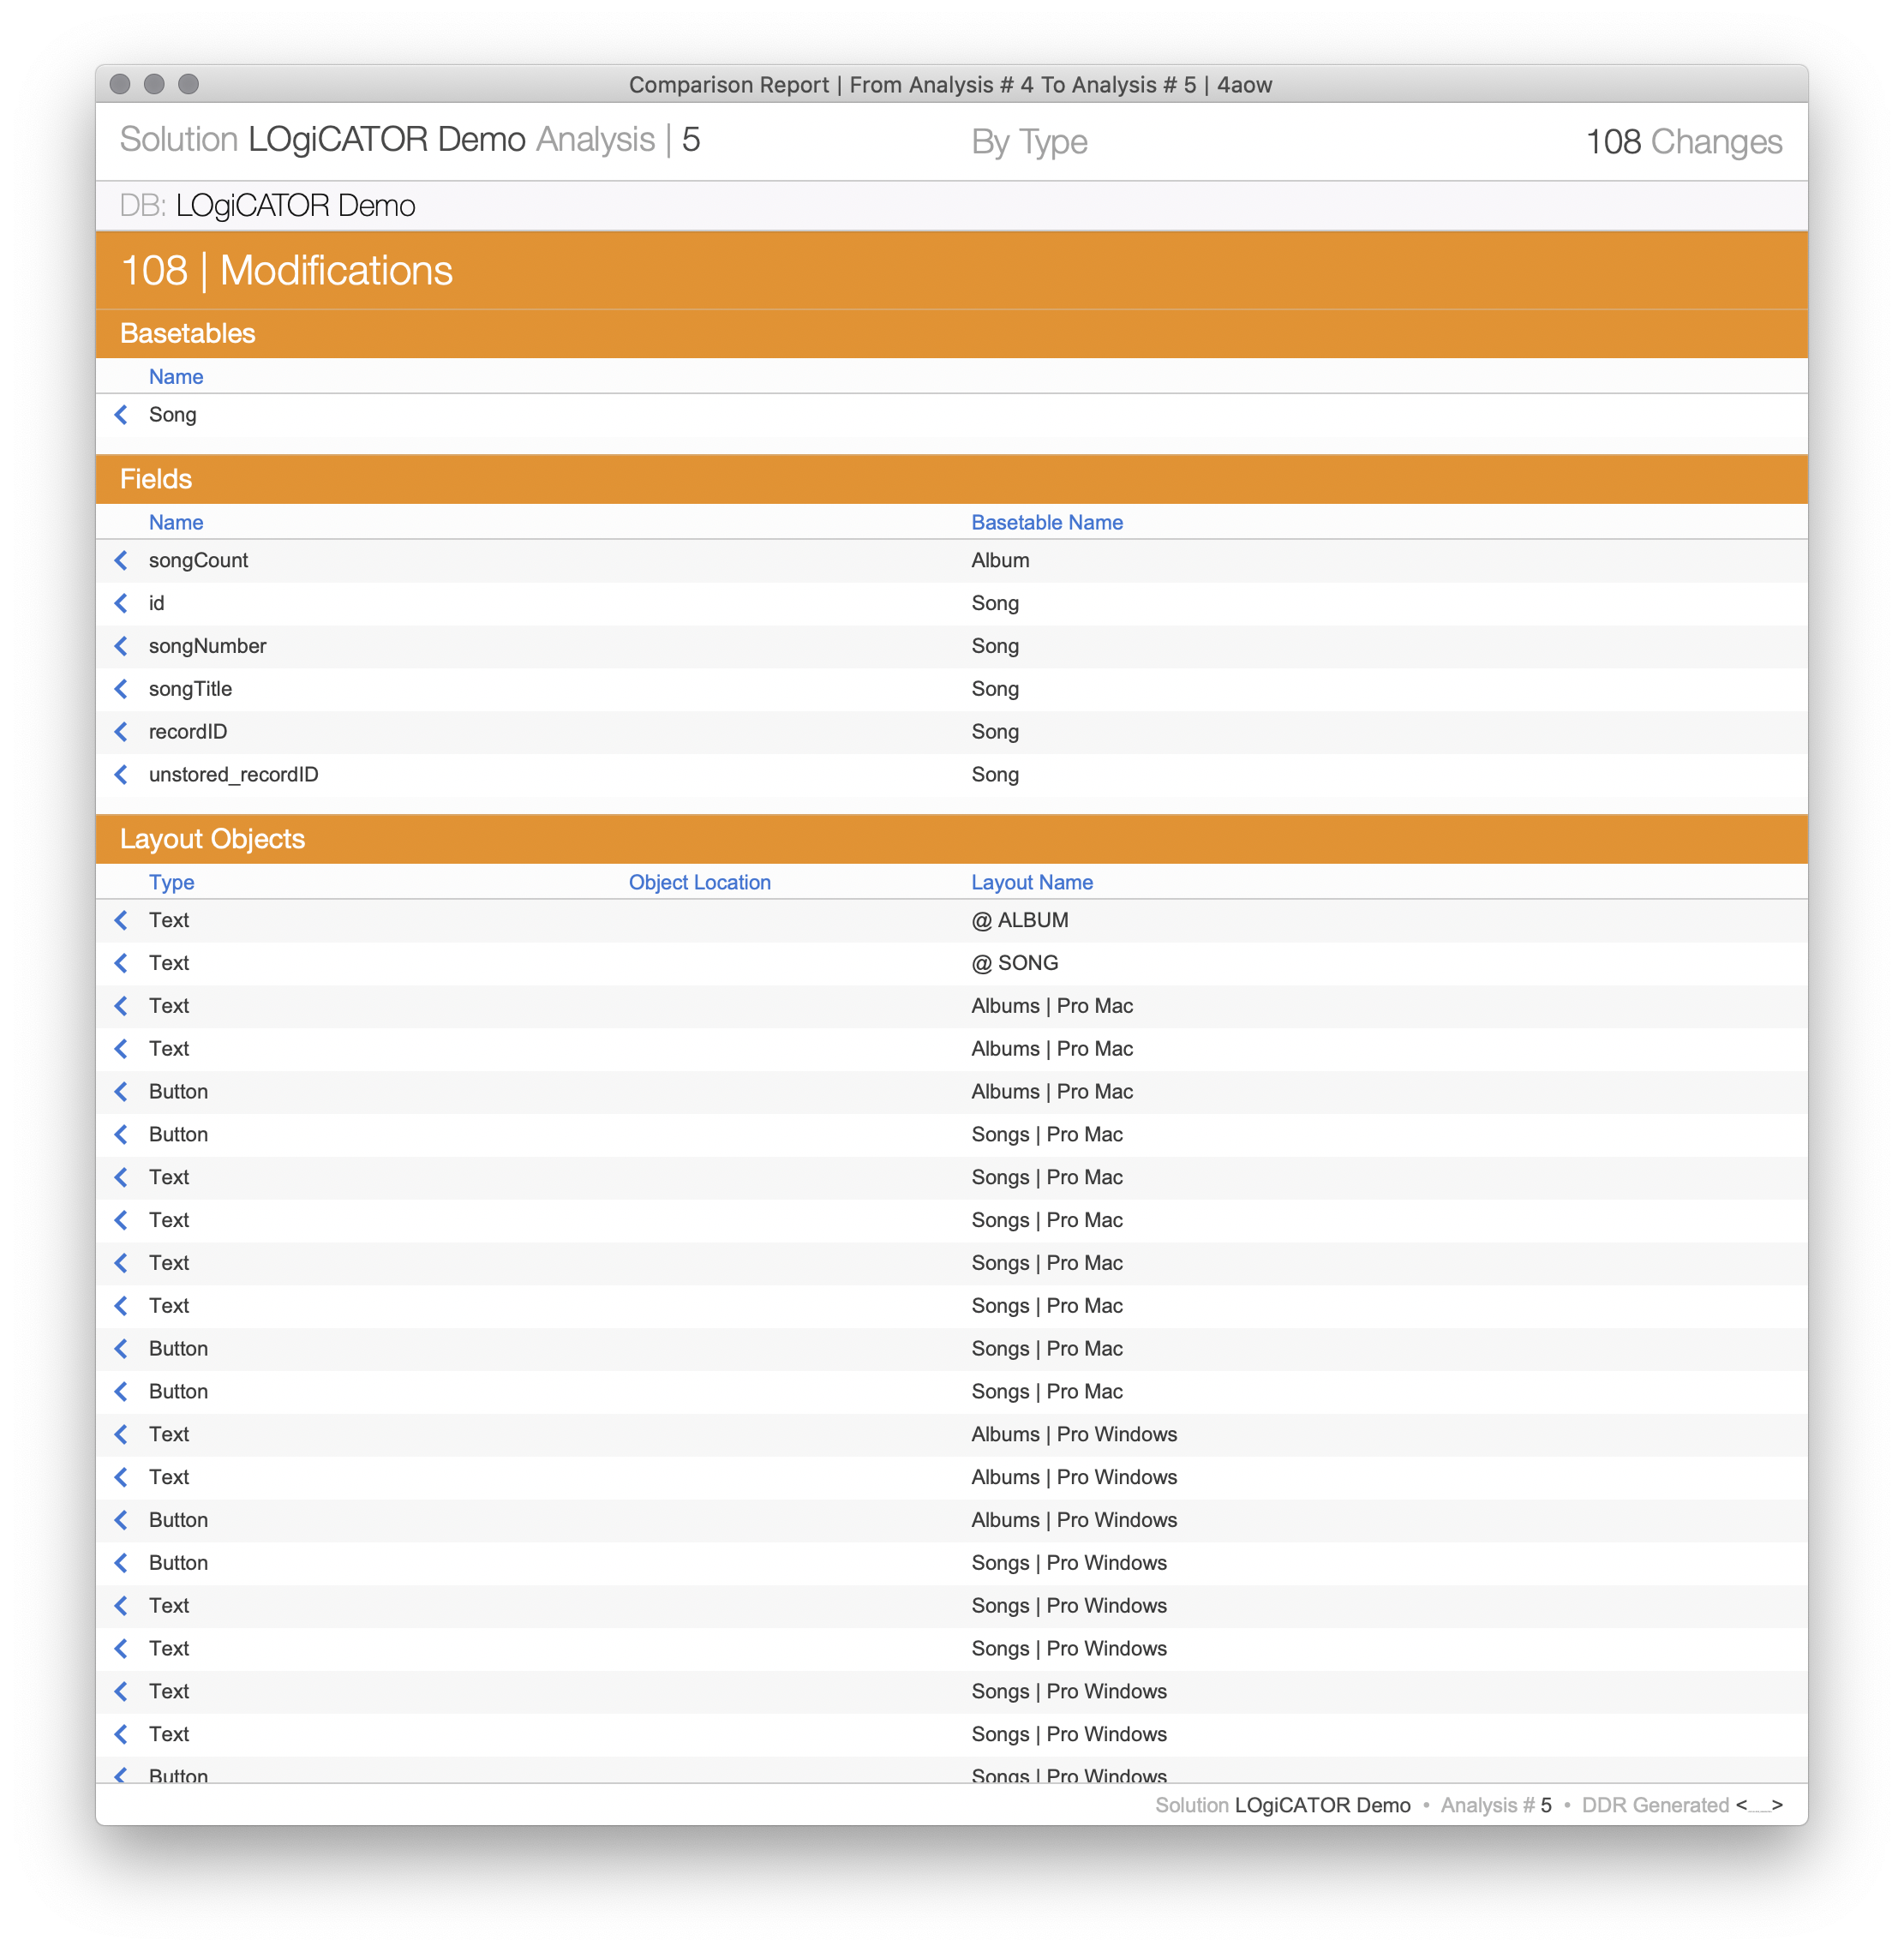The width and height of the screenshot is (1904, 1952).
Task: Click the Object Location column header
Action: 700,882
